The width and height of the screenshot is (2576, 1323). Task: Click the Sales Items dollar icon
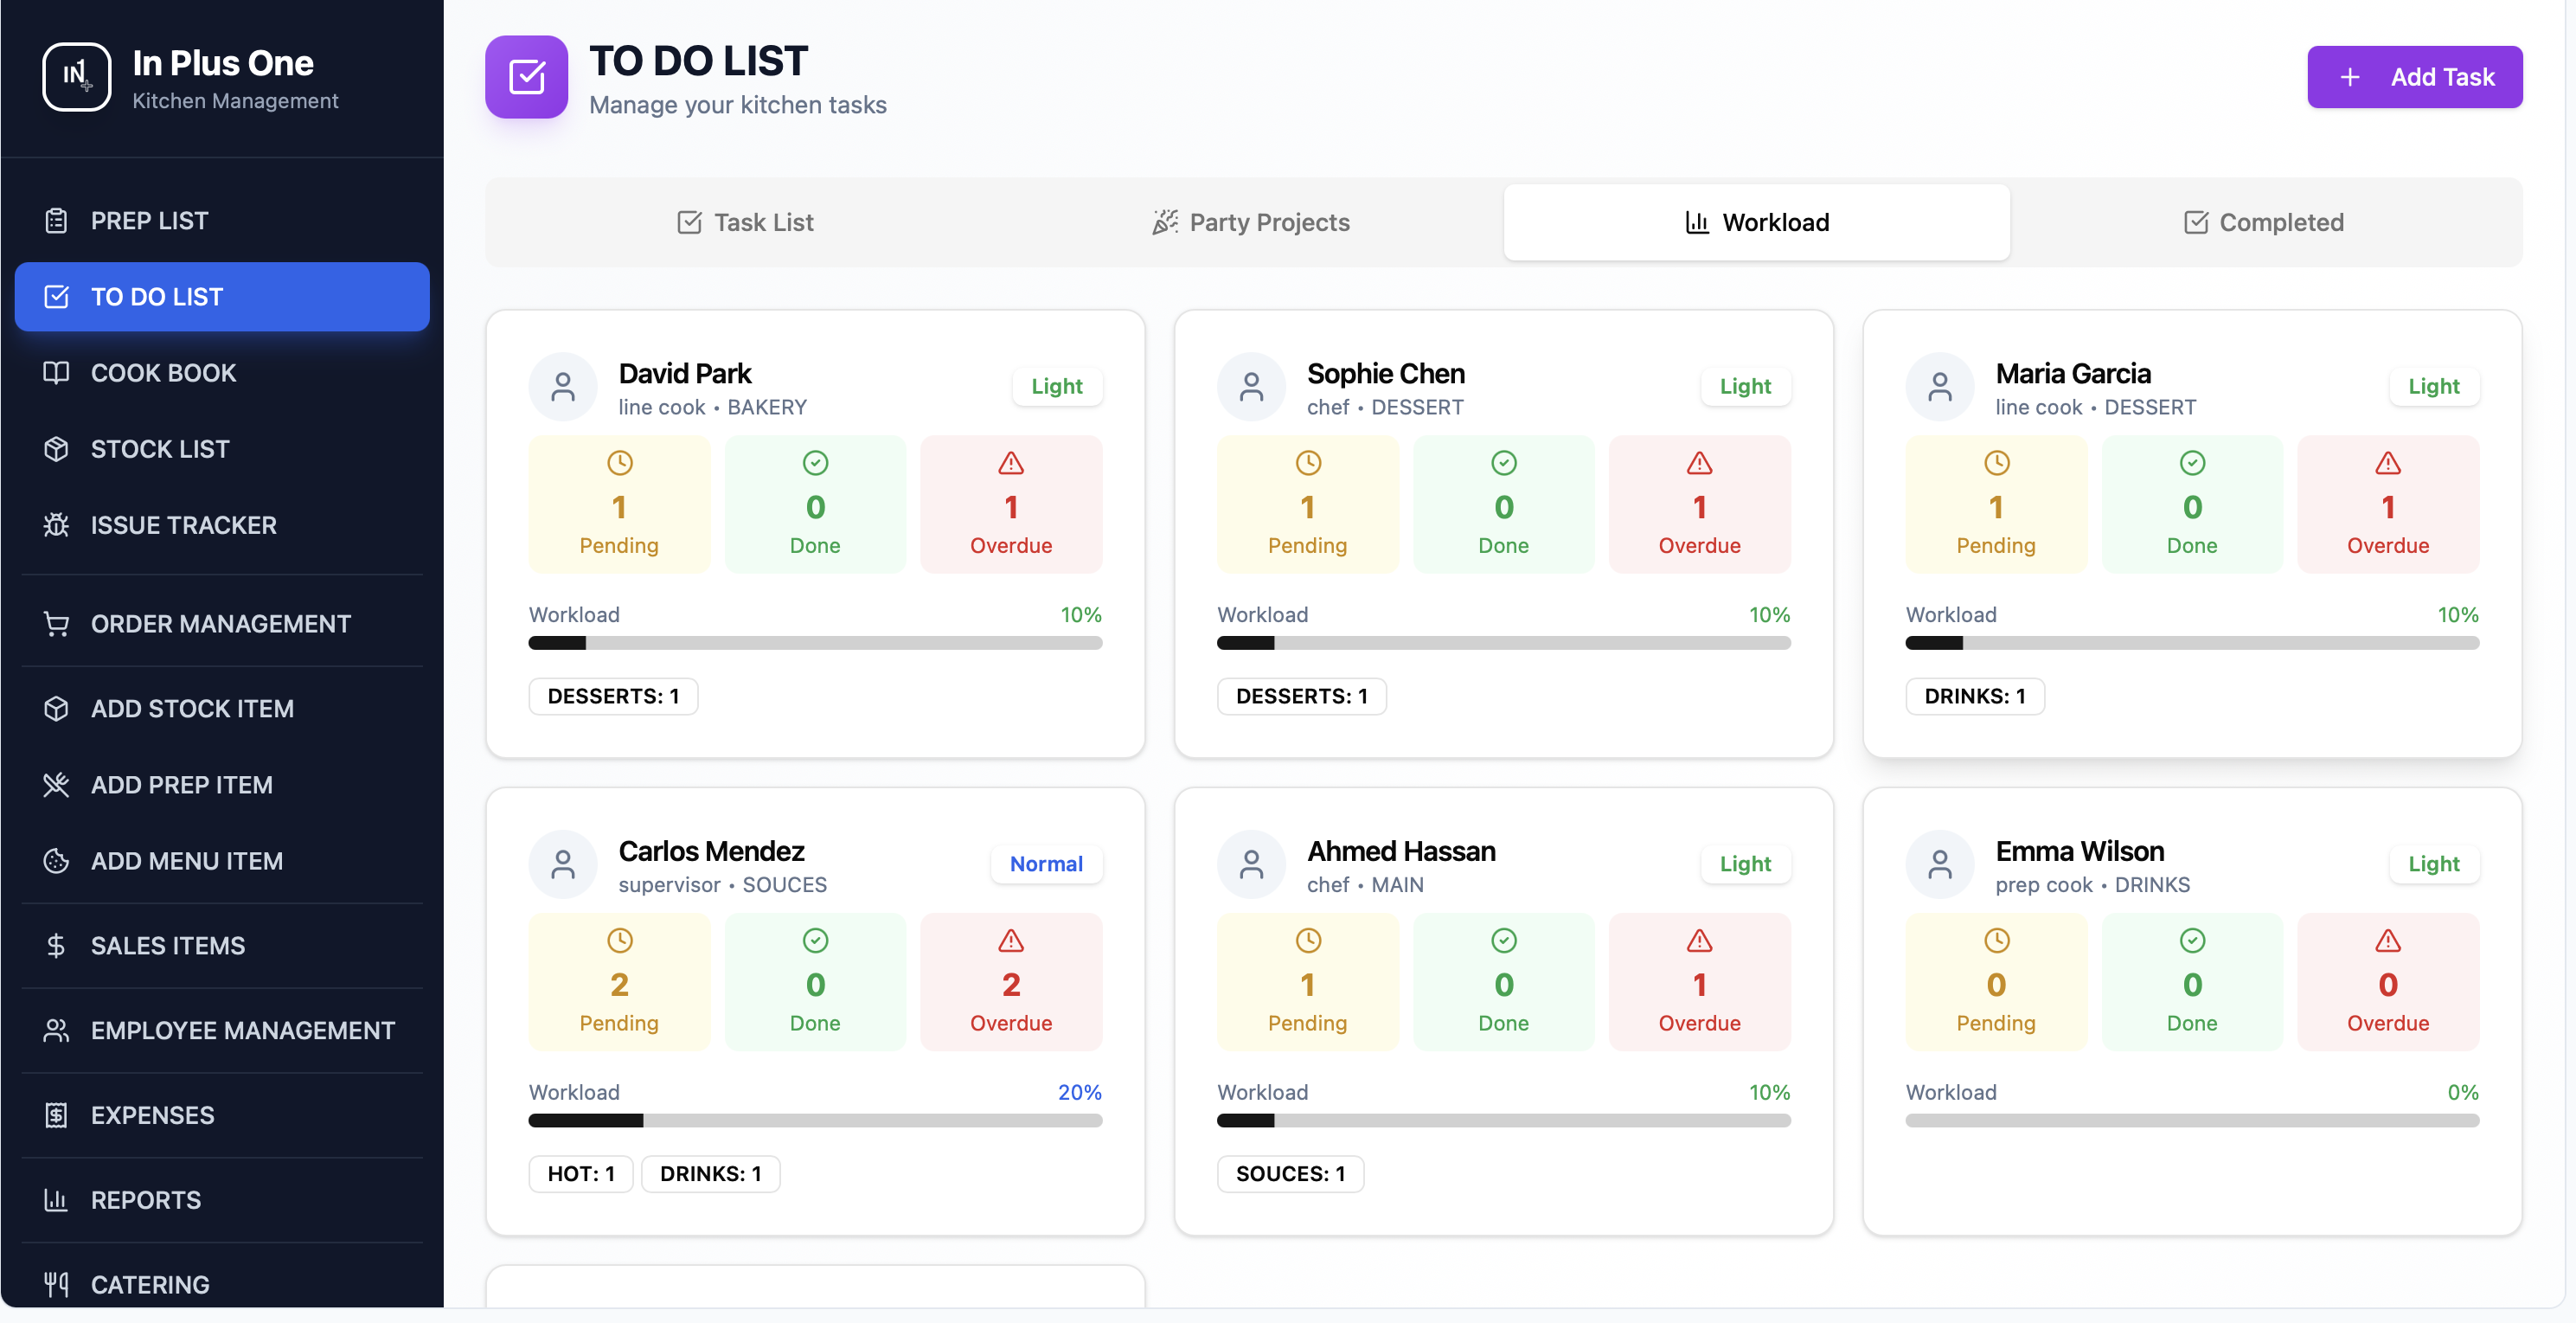pos(56,945)
